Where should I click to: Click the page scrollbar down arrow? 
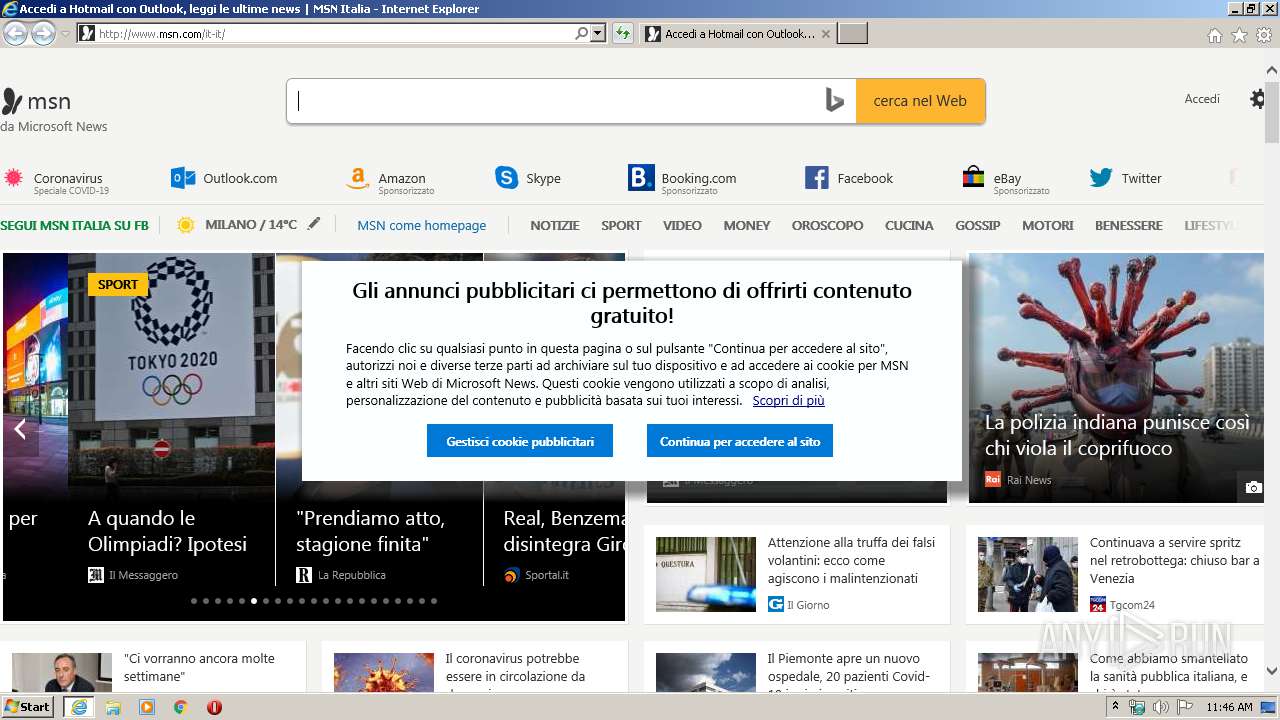pyautogui.click(x=1271, y=671)
